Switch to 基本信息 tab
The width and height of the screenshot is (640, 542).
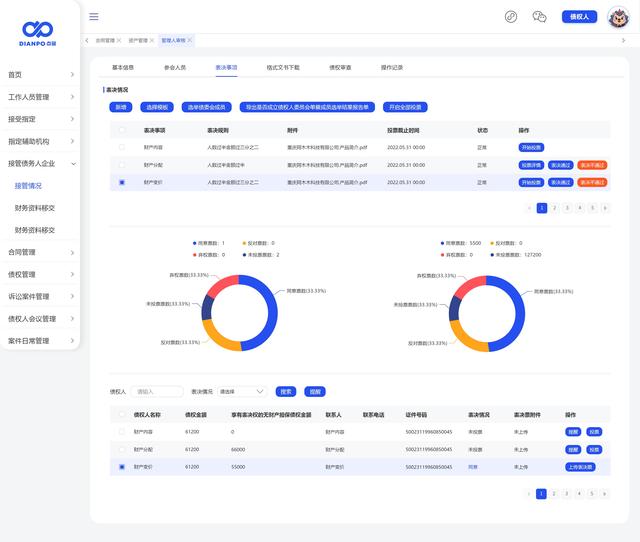pos(123,67)
